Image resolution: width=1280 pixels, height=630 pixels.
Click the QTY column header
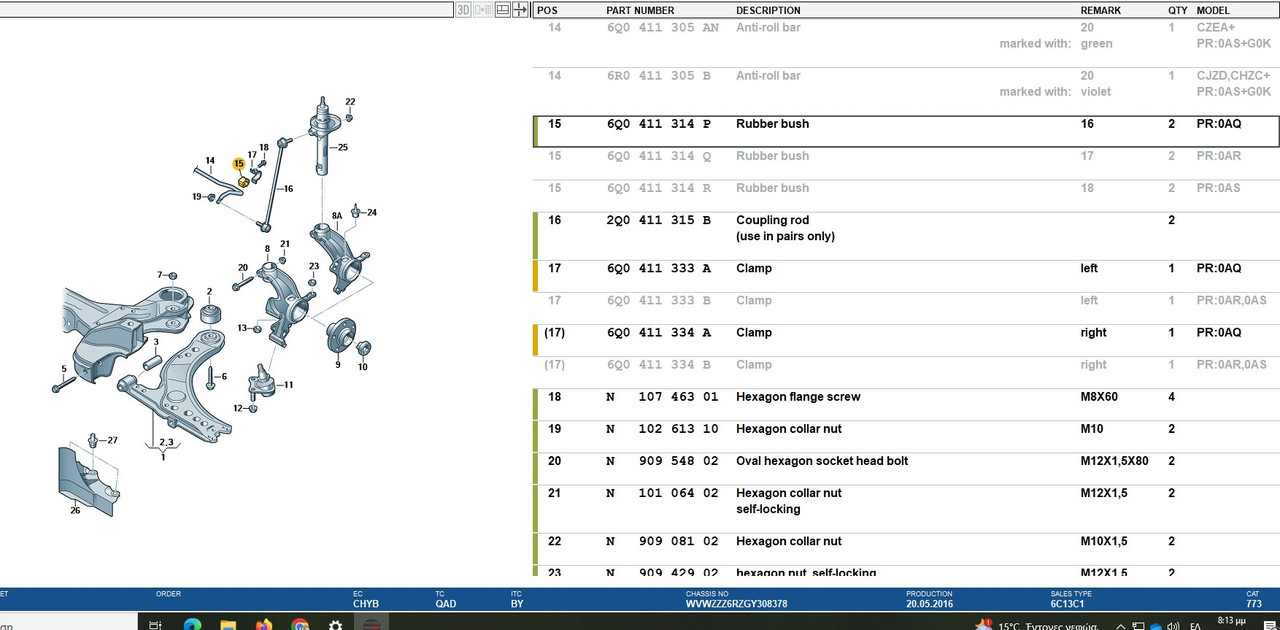(1177, 10)
